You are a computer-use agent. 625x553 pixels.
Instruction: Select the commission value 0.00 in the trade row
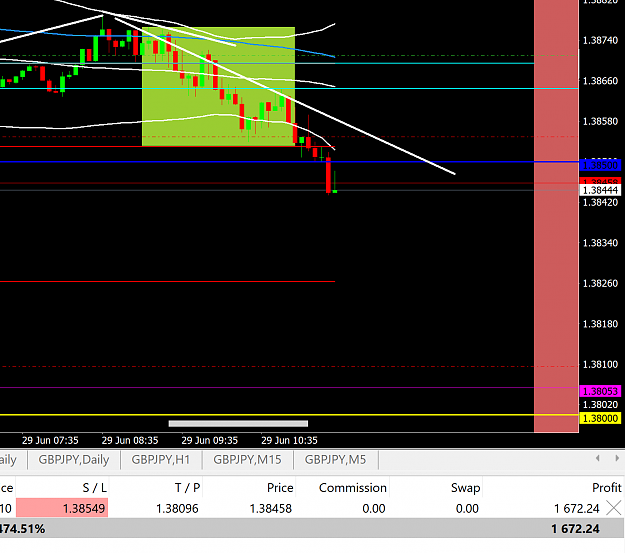pyautogui.click(x=374, y=508)
